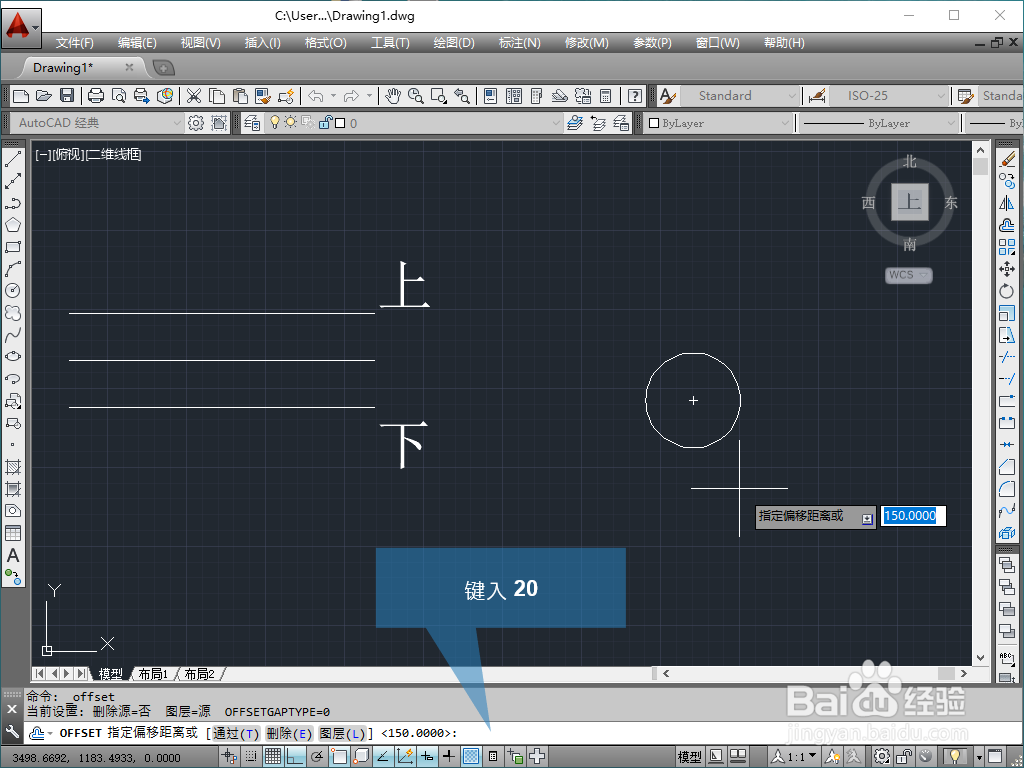The image size is (1024, 768).
Task: Select the Circle drawing tool
Action: (x=13, y=288)
